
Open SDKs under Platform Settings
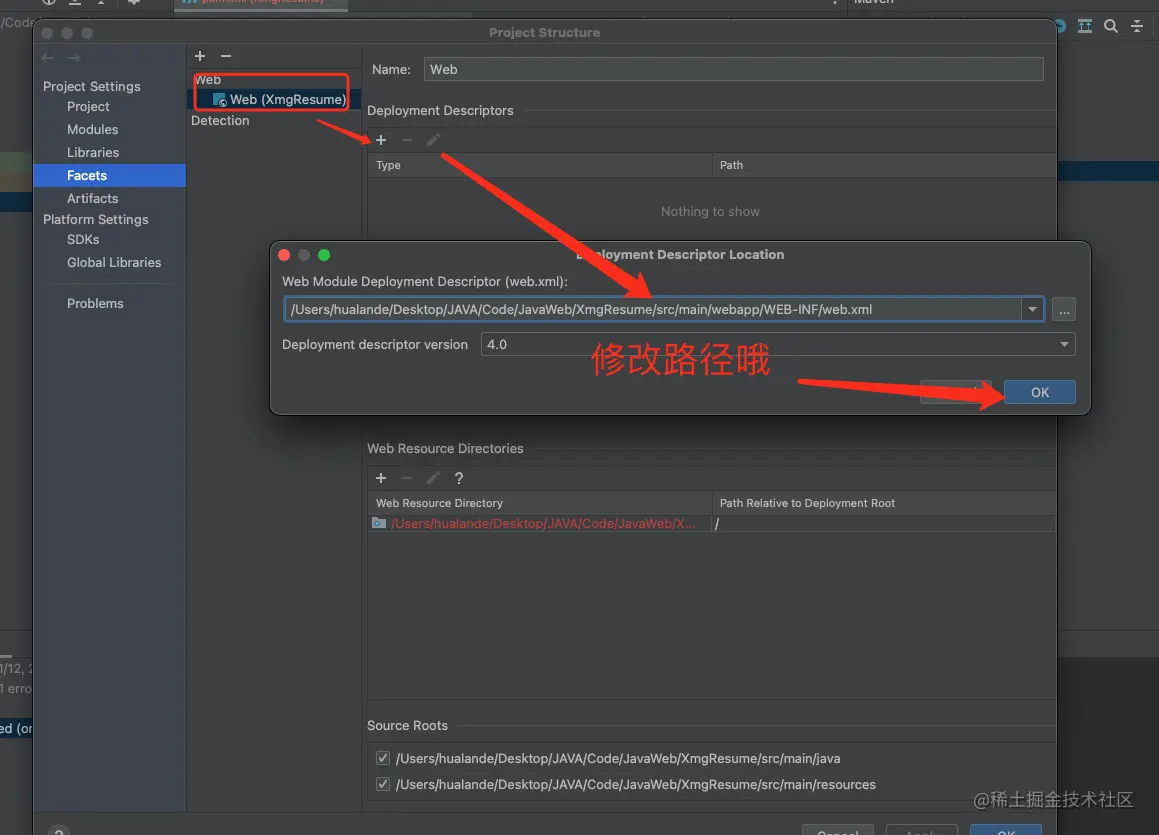[83, 239]
